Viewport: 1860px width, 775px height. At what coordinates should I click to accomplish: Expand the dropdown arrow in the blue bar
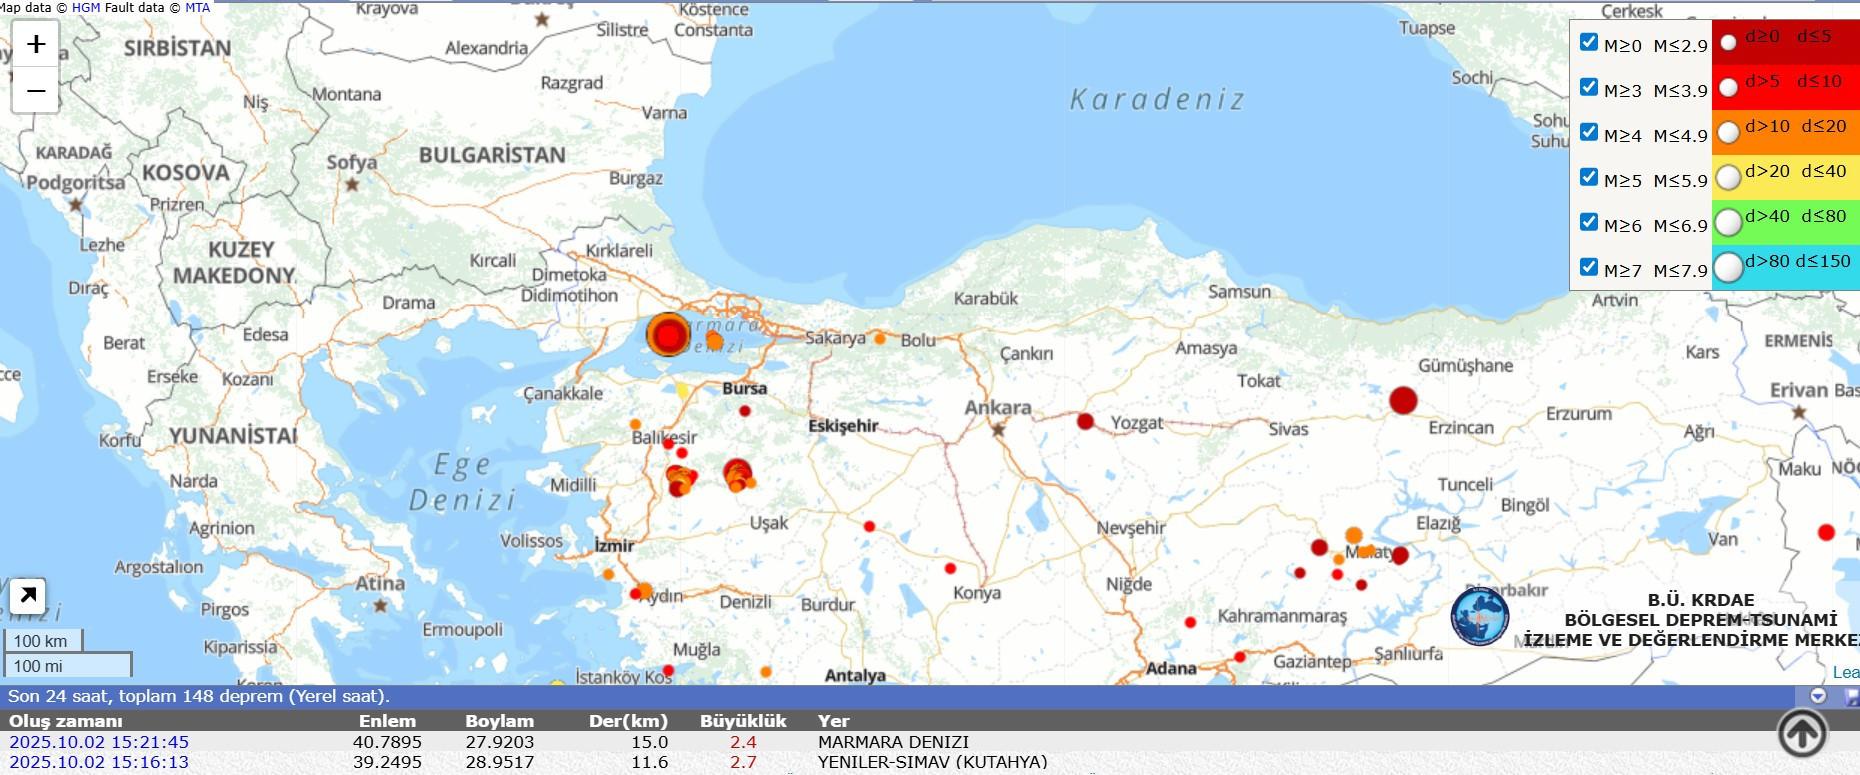(x=1818, y=696)
